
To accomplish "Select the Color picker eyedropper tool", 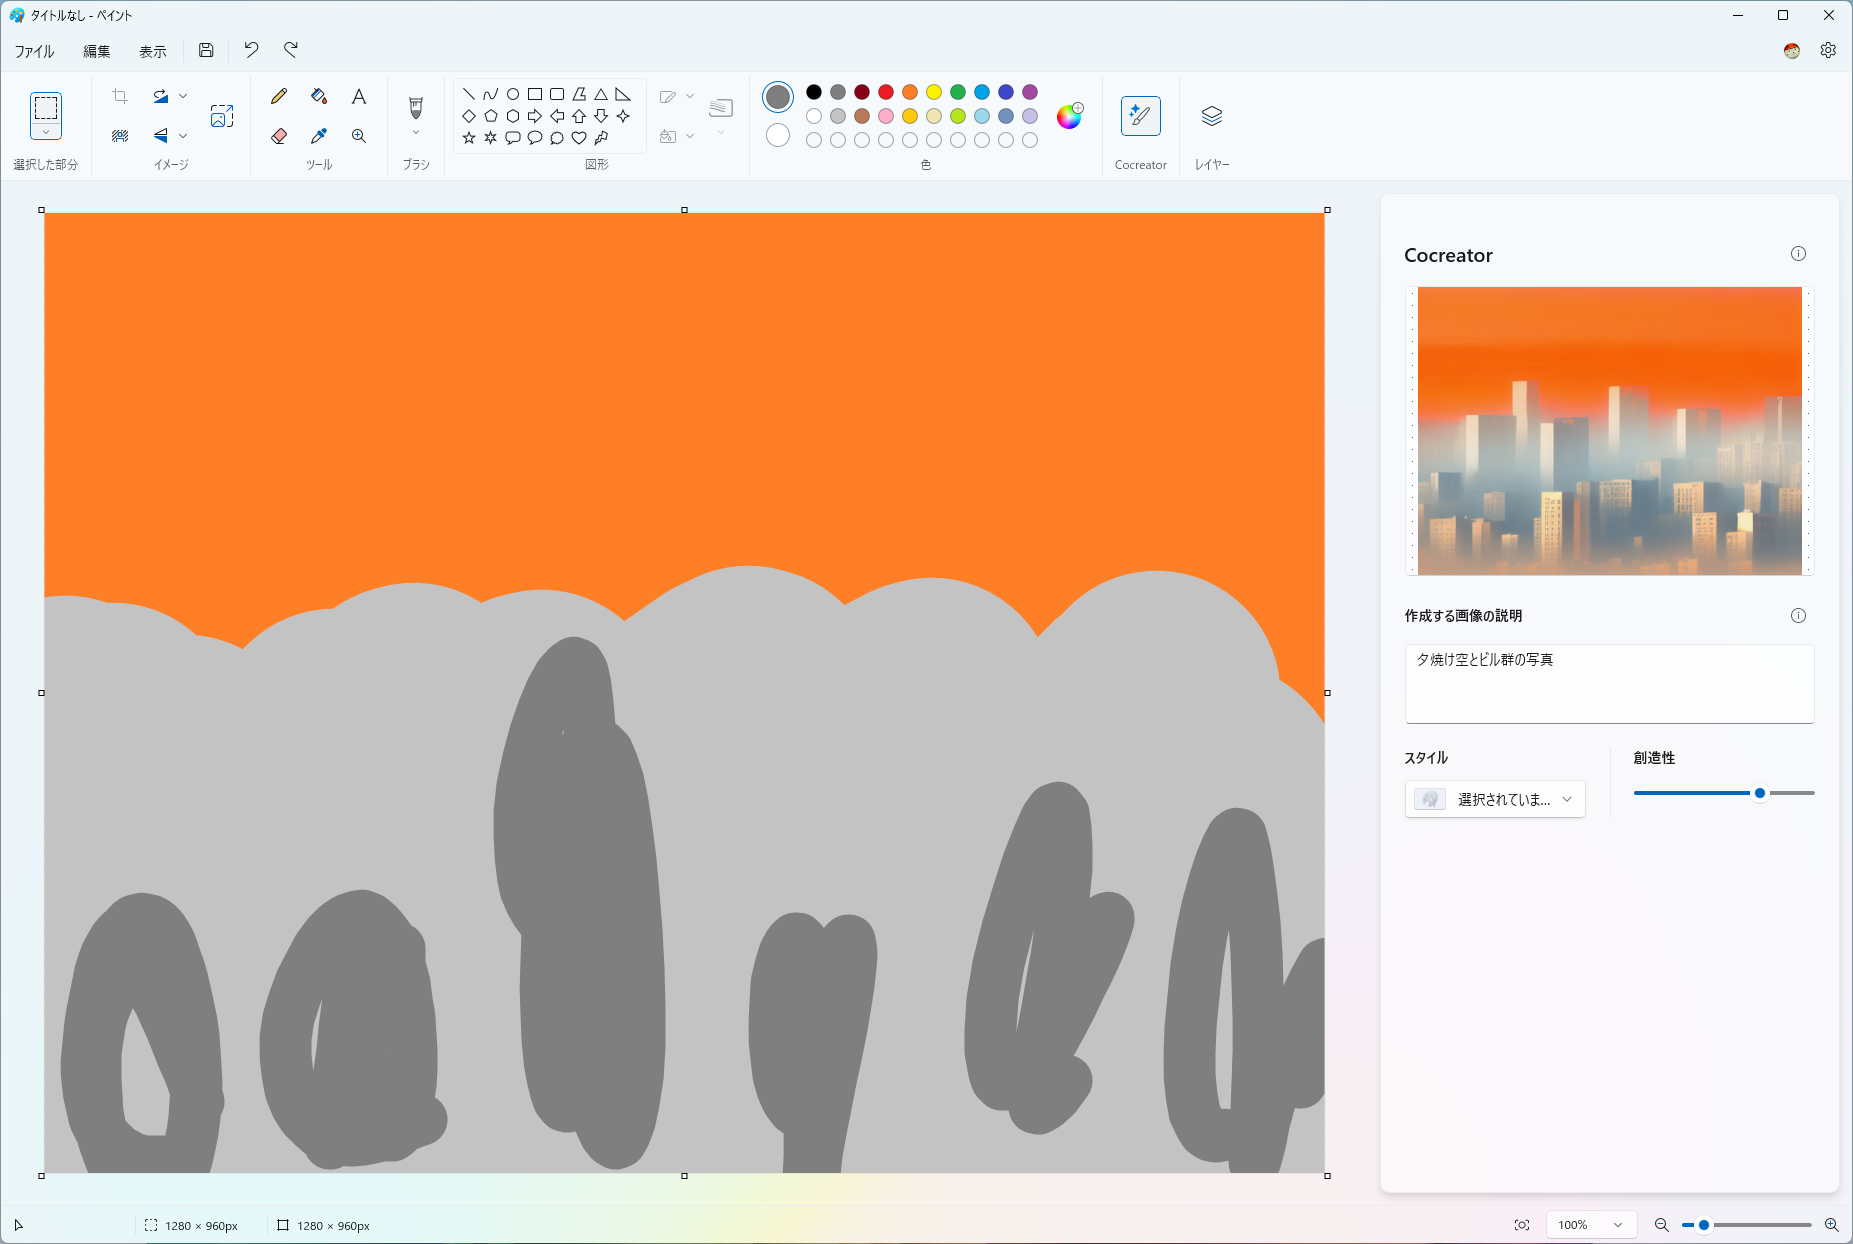I will click(319, 136).
